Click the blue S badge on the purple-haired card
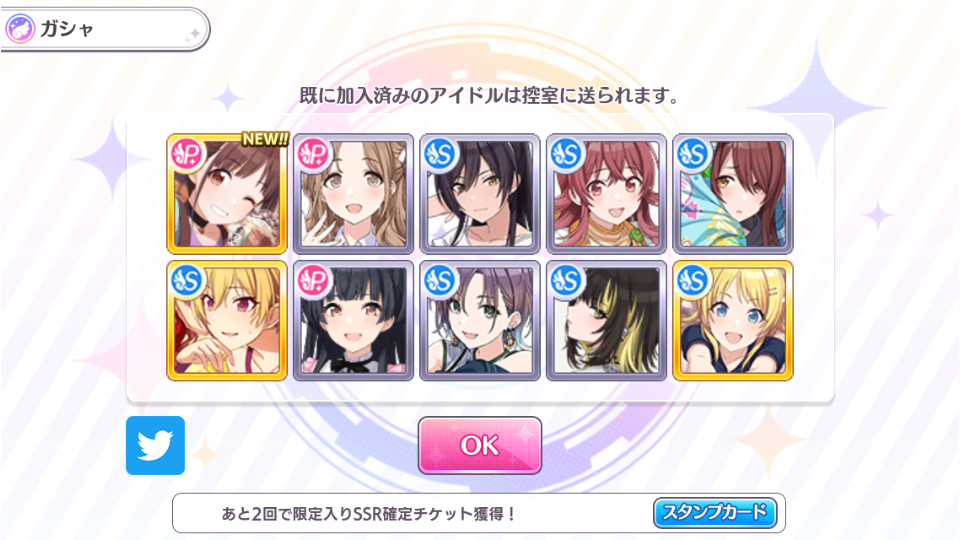This screenshot has width=960, height=540. [440, 280]
